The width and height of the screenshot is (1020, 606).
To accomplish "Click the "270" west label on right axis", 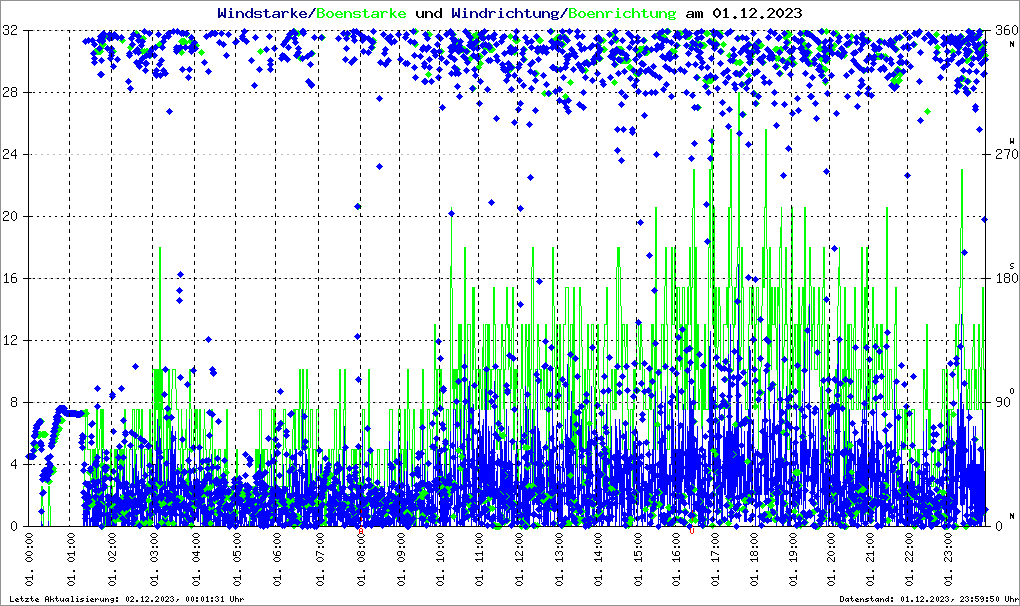I will (1002, 155).
